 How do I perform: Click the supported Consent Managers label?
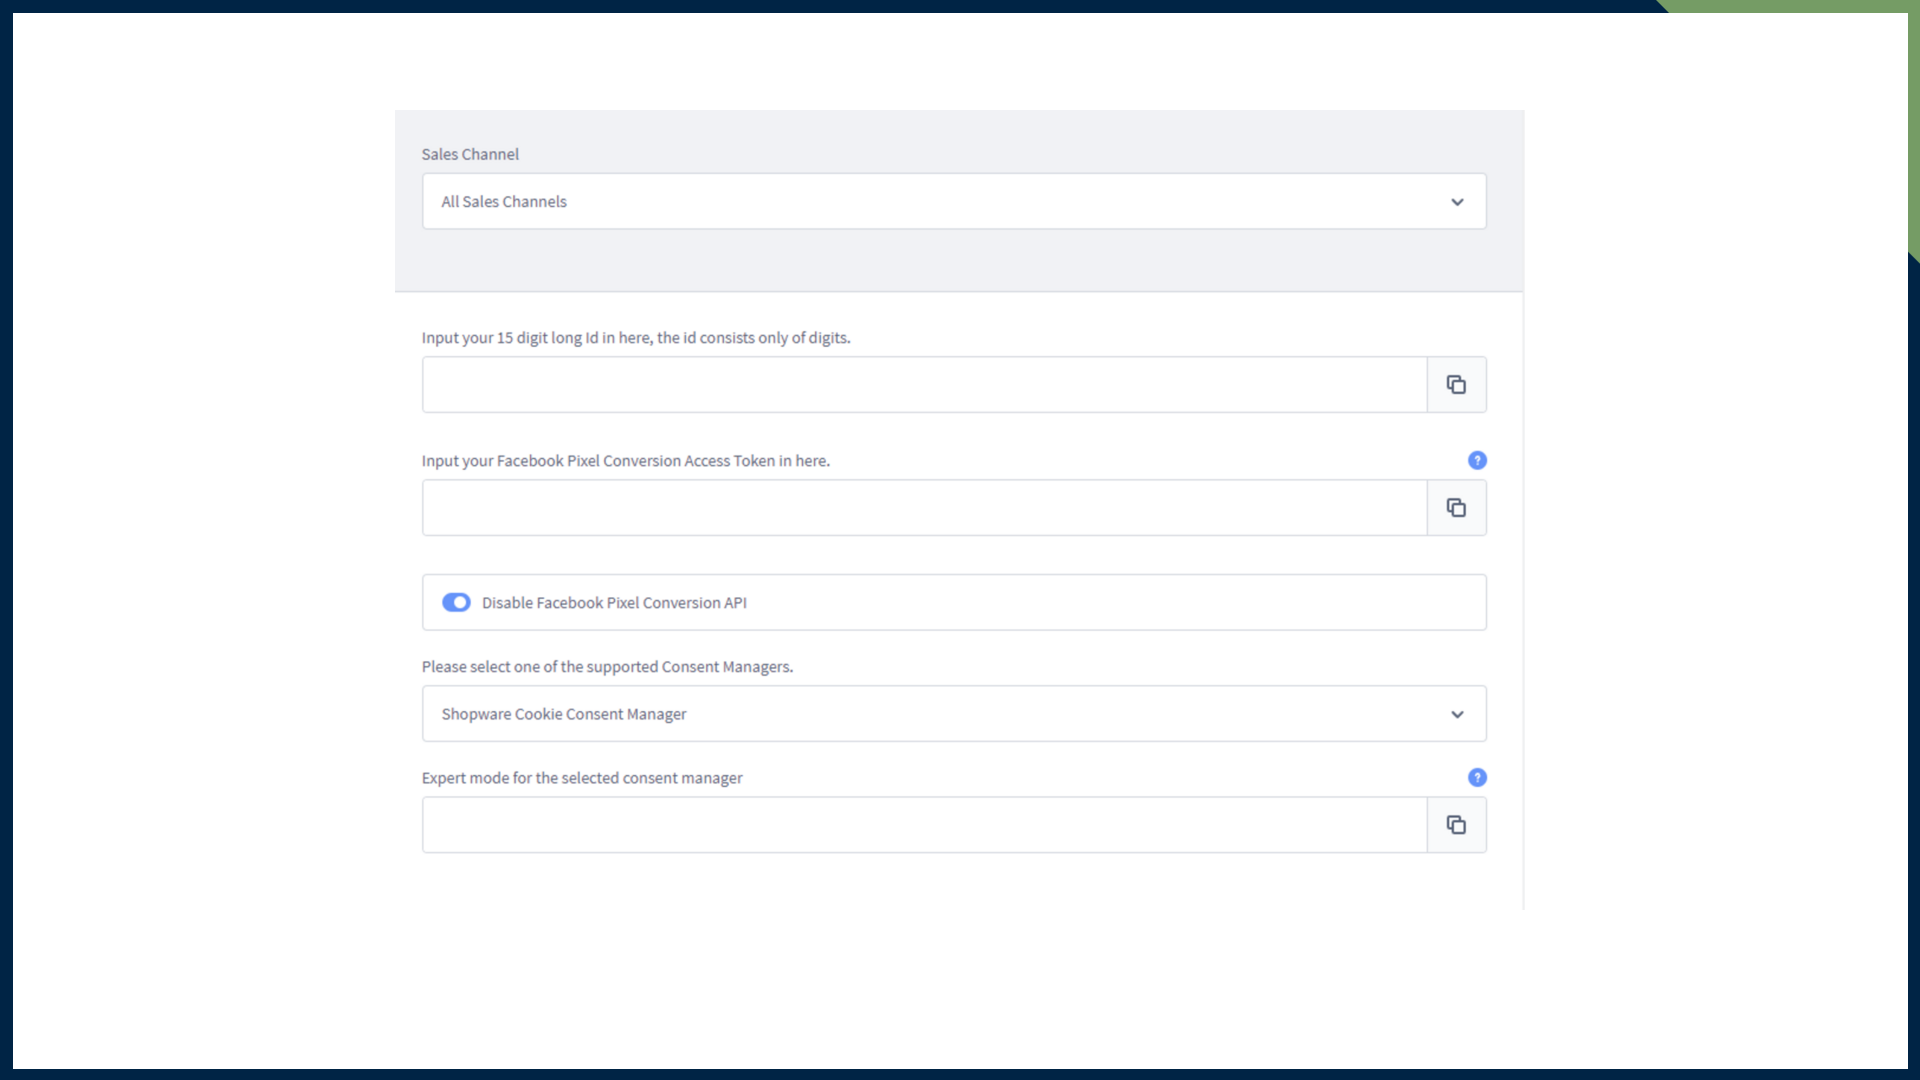(x=607, y=667)
